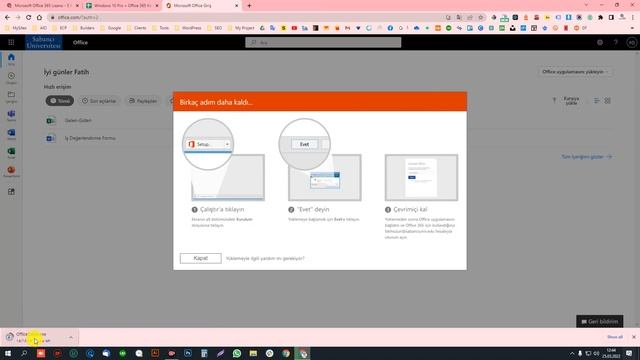Launch Excel from the sidebar

11,153
